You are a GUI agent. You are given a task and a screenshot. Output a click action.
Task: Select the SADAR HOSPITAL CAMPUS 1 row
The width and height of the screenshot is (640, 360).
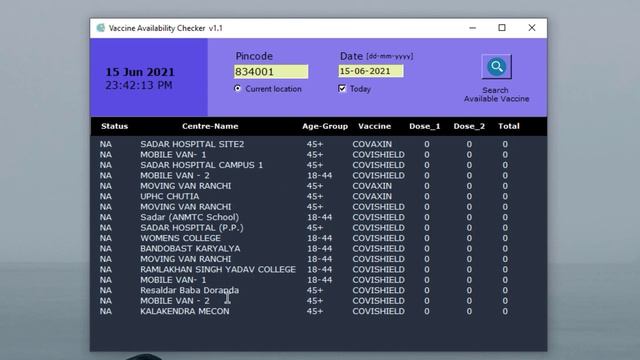[304, 165]
